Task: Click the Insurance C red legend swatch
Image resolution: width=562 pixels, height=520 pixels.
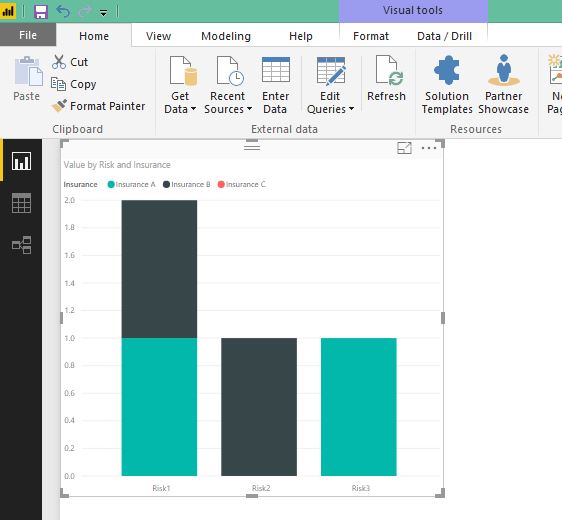Action: 221,184
